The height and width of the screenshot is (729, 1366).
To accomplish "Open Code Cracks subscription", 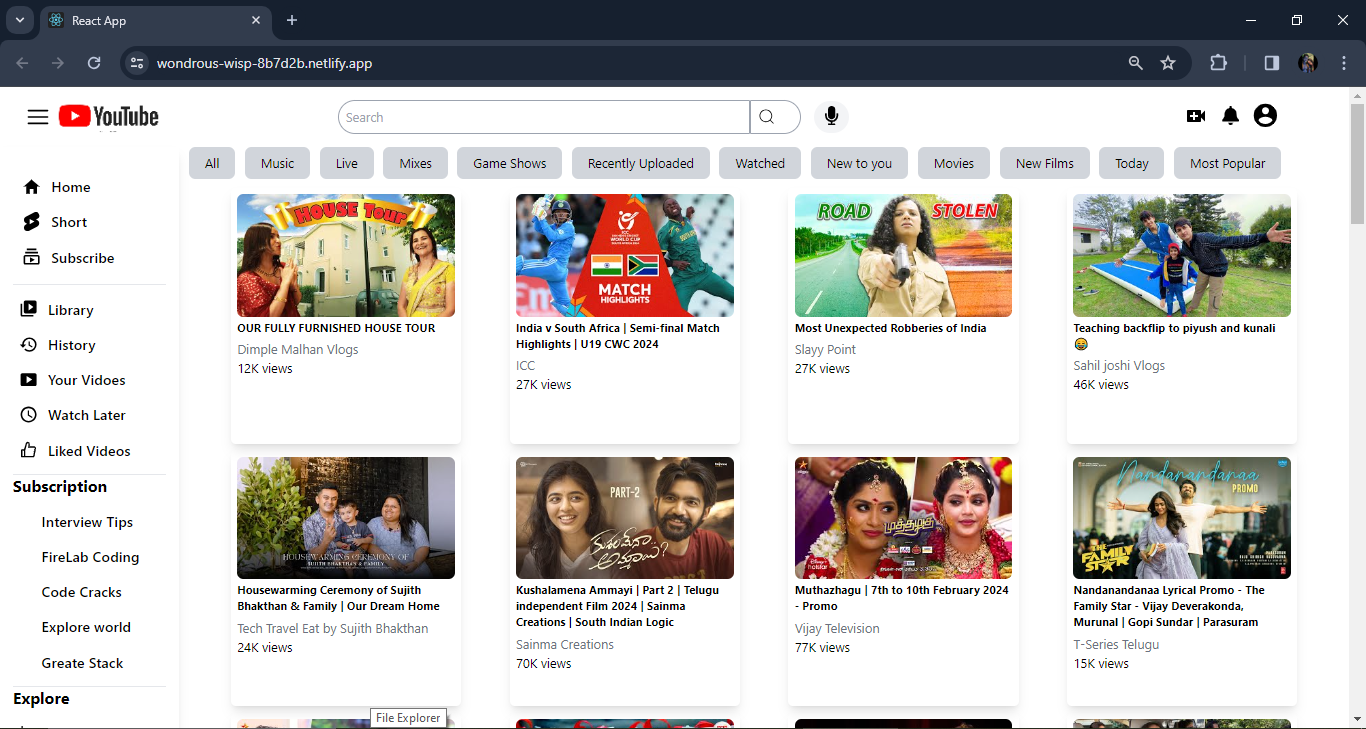I will pos(81,592).
